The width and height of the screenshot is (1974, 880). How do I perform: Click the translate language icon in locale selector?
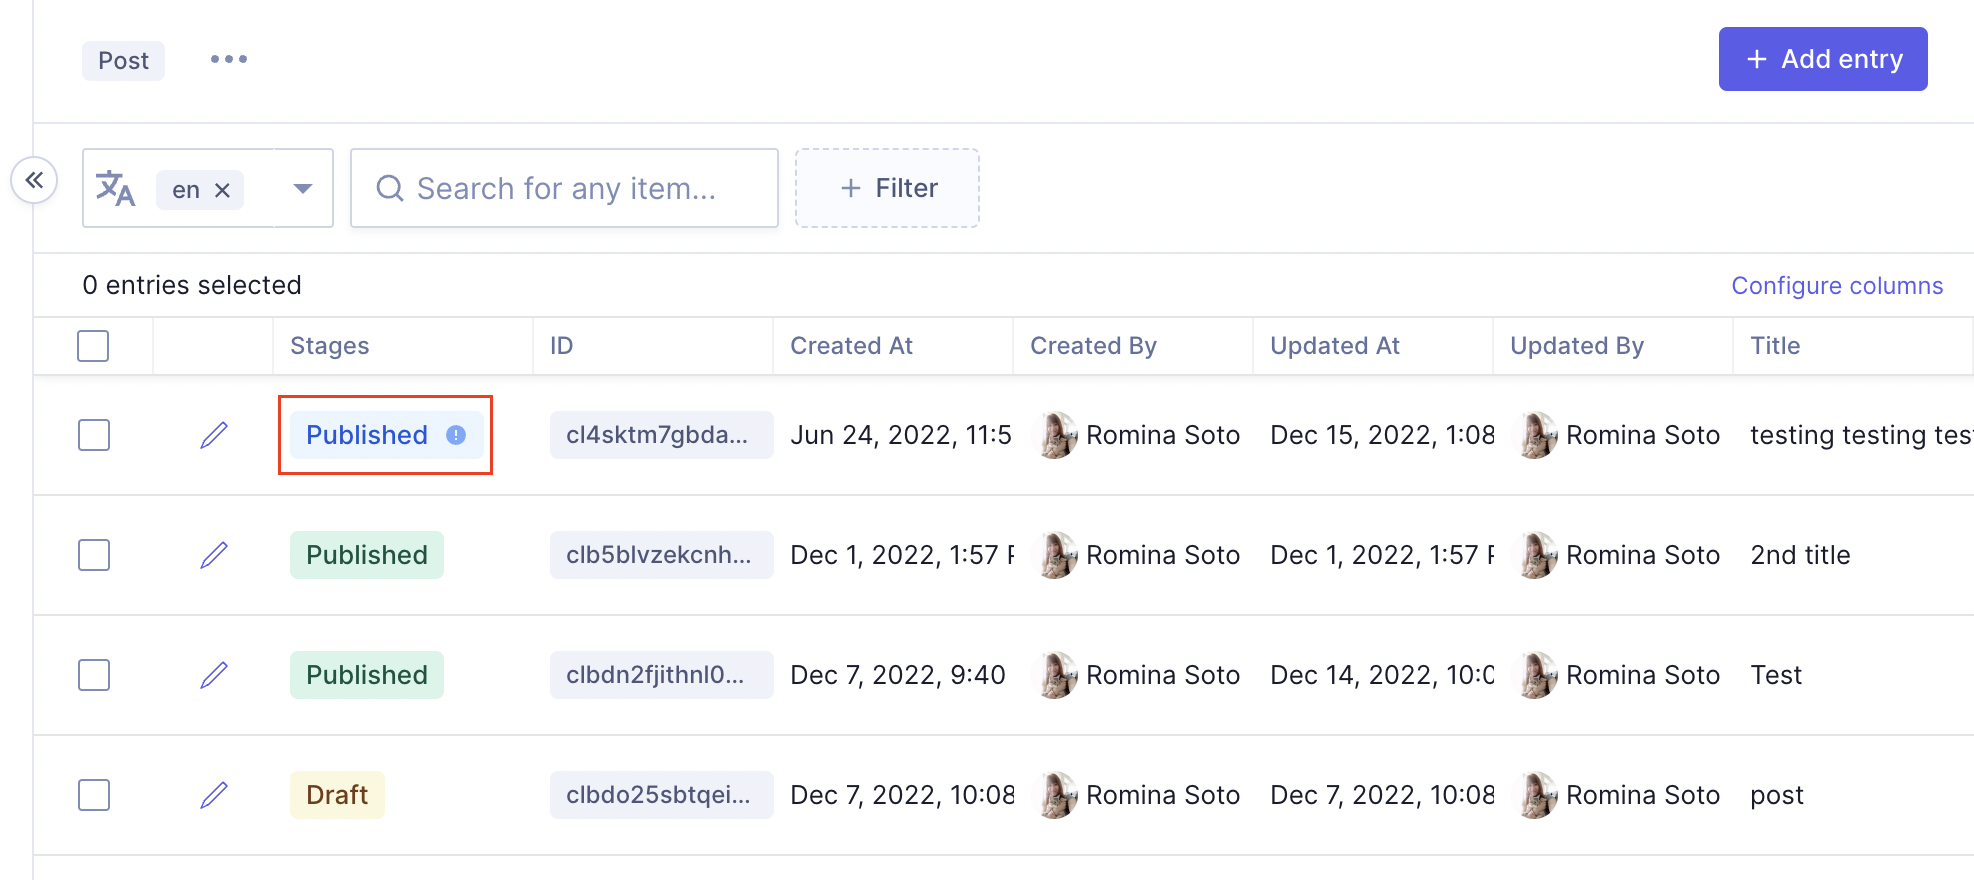coord(115,188)
